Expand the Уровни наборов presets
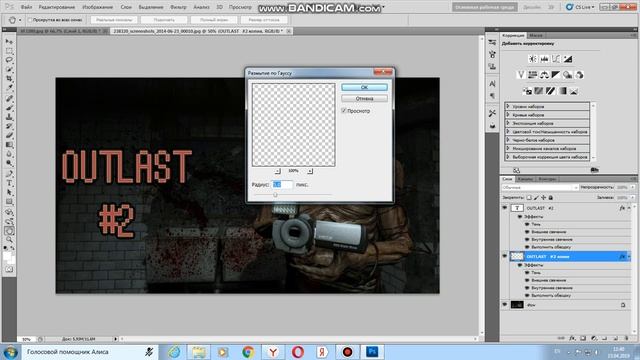 point(508,106)
